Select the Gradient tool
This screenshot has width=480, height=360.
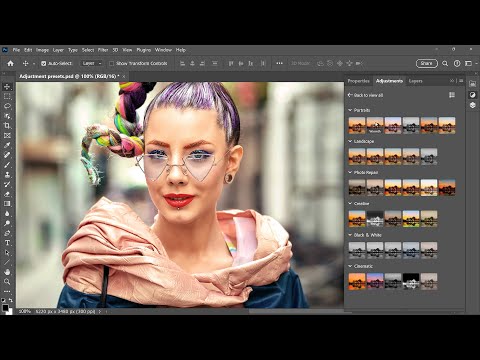click(7, 204)
